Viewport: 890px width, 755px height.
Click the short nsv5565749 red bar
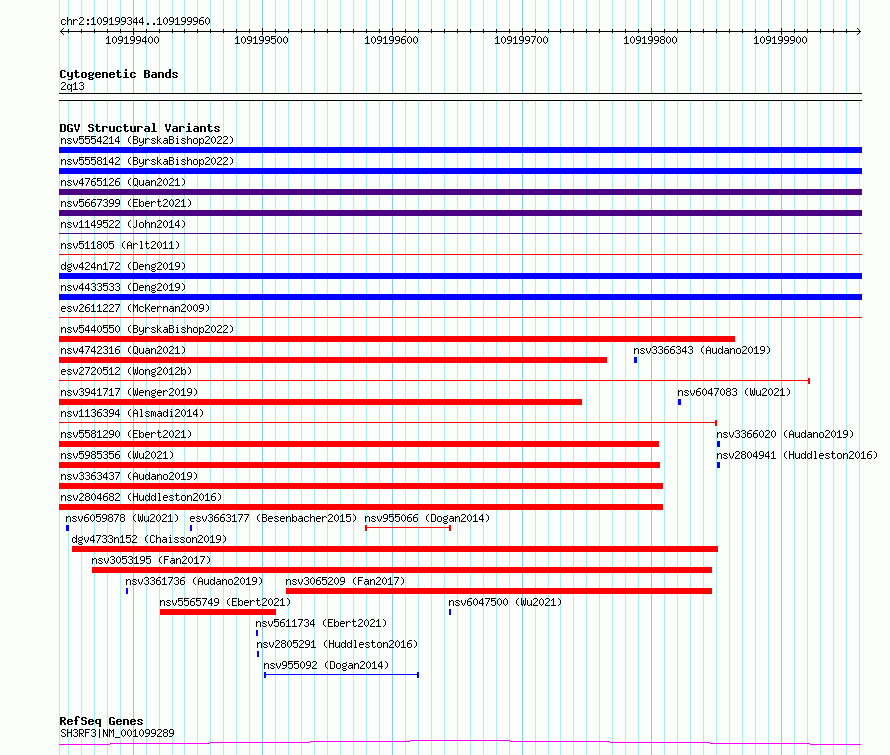pos(218,612)
